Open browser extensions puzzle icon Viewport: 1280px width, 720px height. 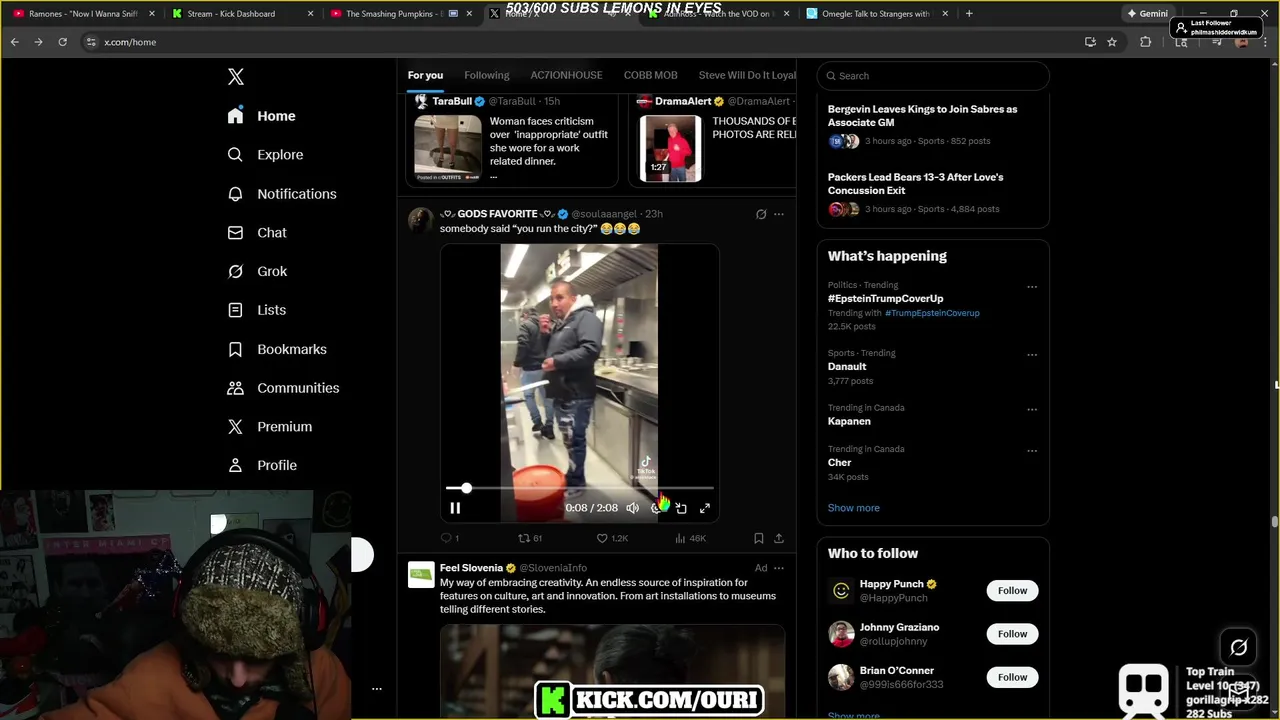(x=1146, y=42)
